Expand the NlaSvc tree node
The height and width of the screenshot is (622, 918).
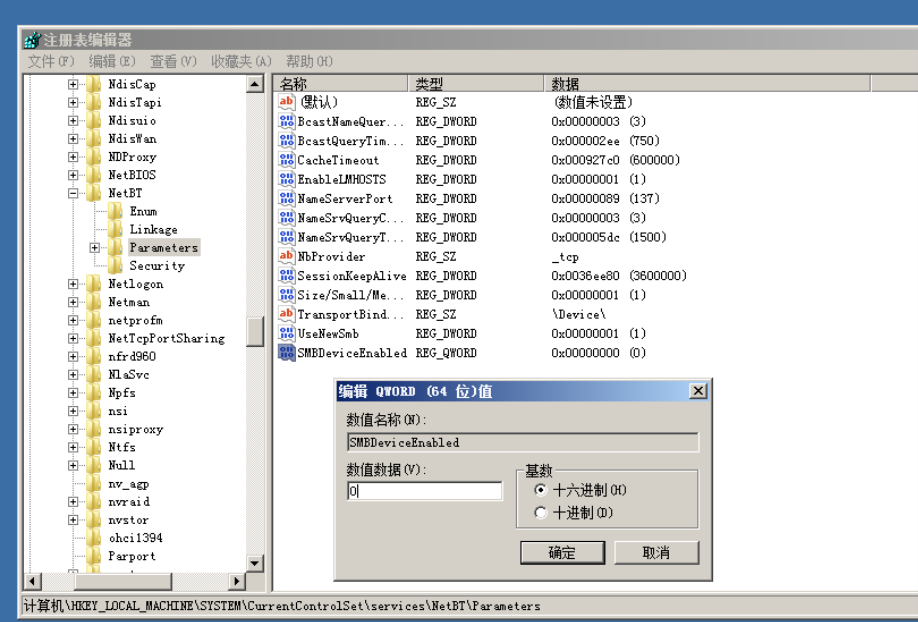(x=73, y=375)
